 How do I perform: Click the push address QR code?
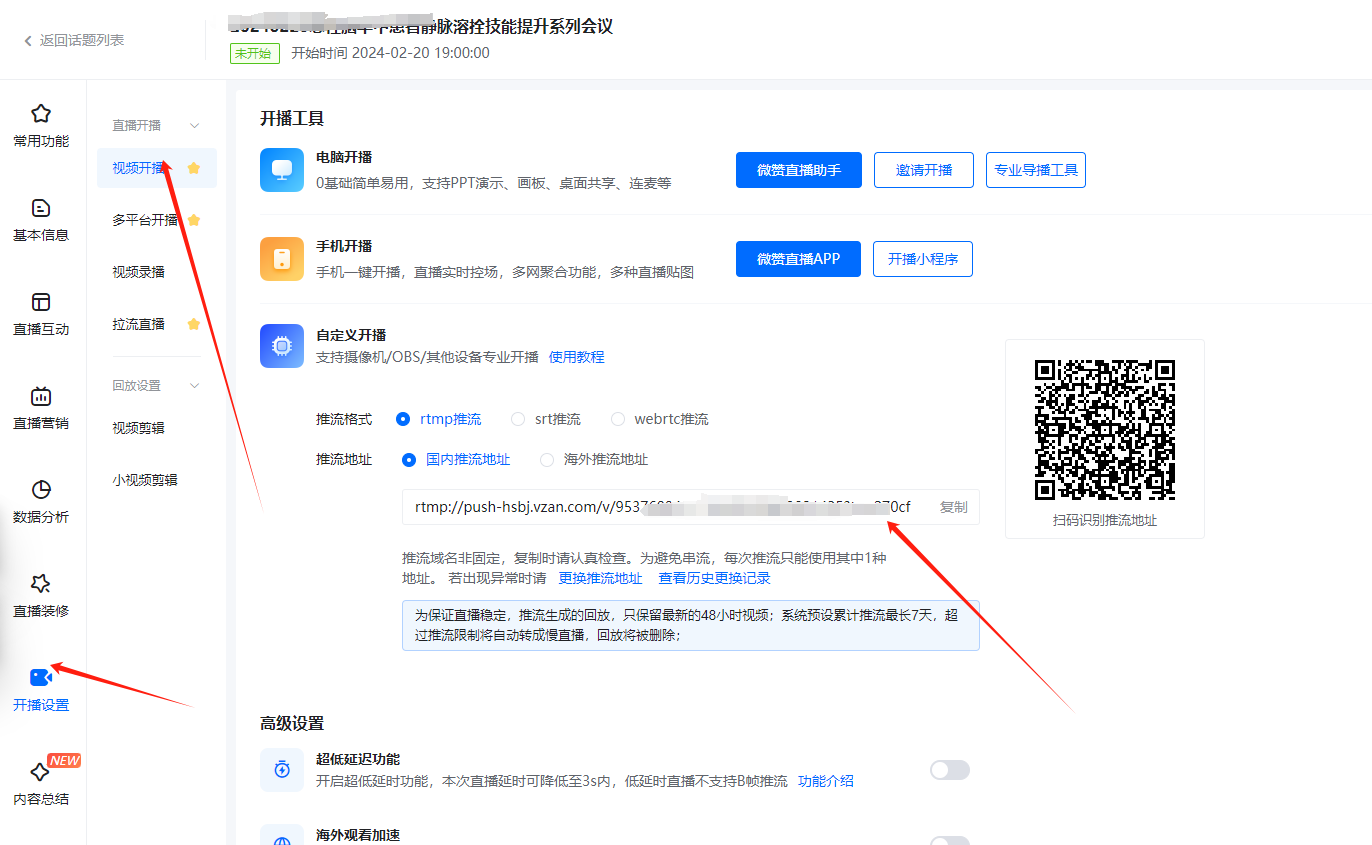pos(1105,430)
